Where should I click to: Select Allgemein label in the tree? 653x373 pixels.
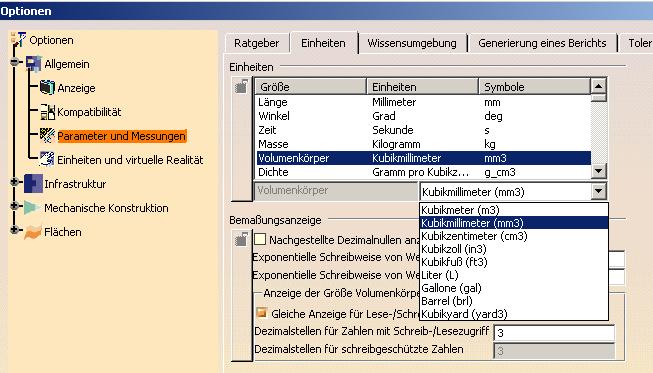(x=67, y=64)
